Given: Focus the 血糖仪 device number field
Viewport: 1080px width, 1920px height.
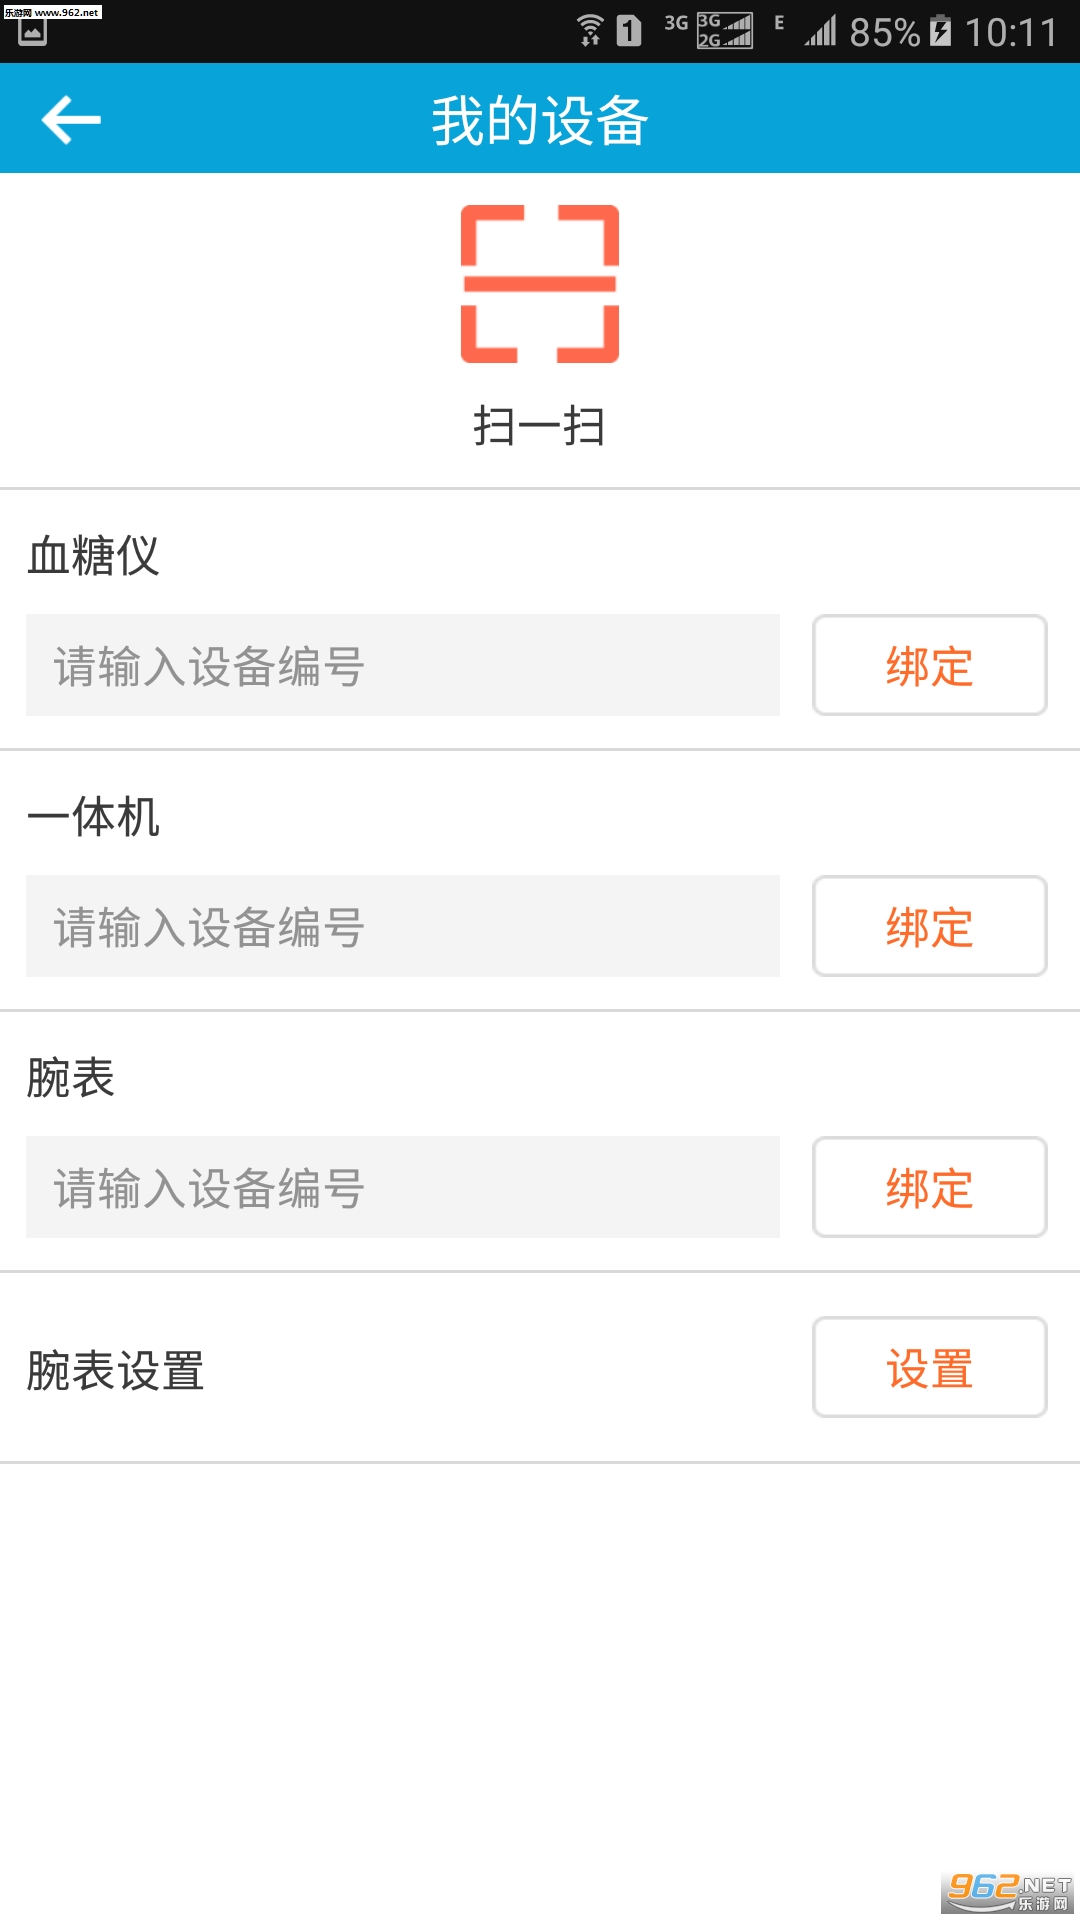Looking at the screenshot, I should point(403,666).
